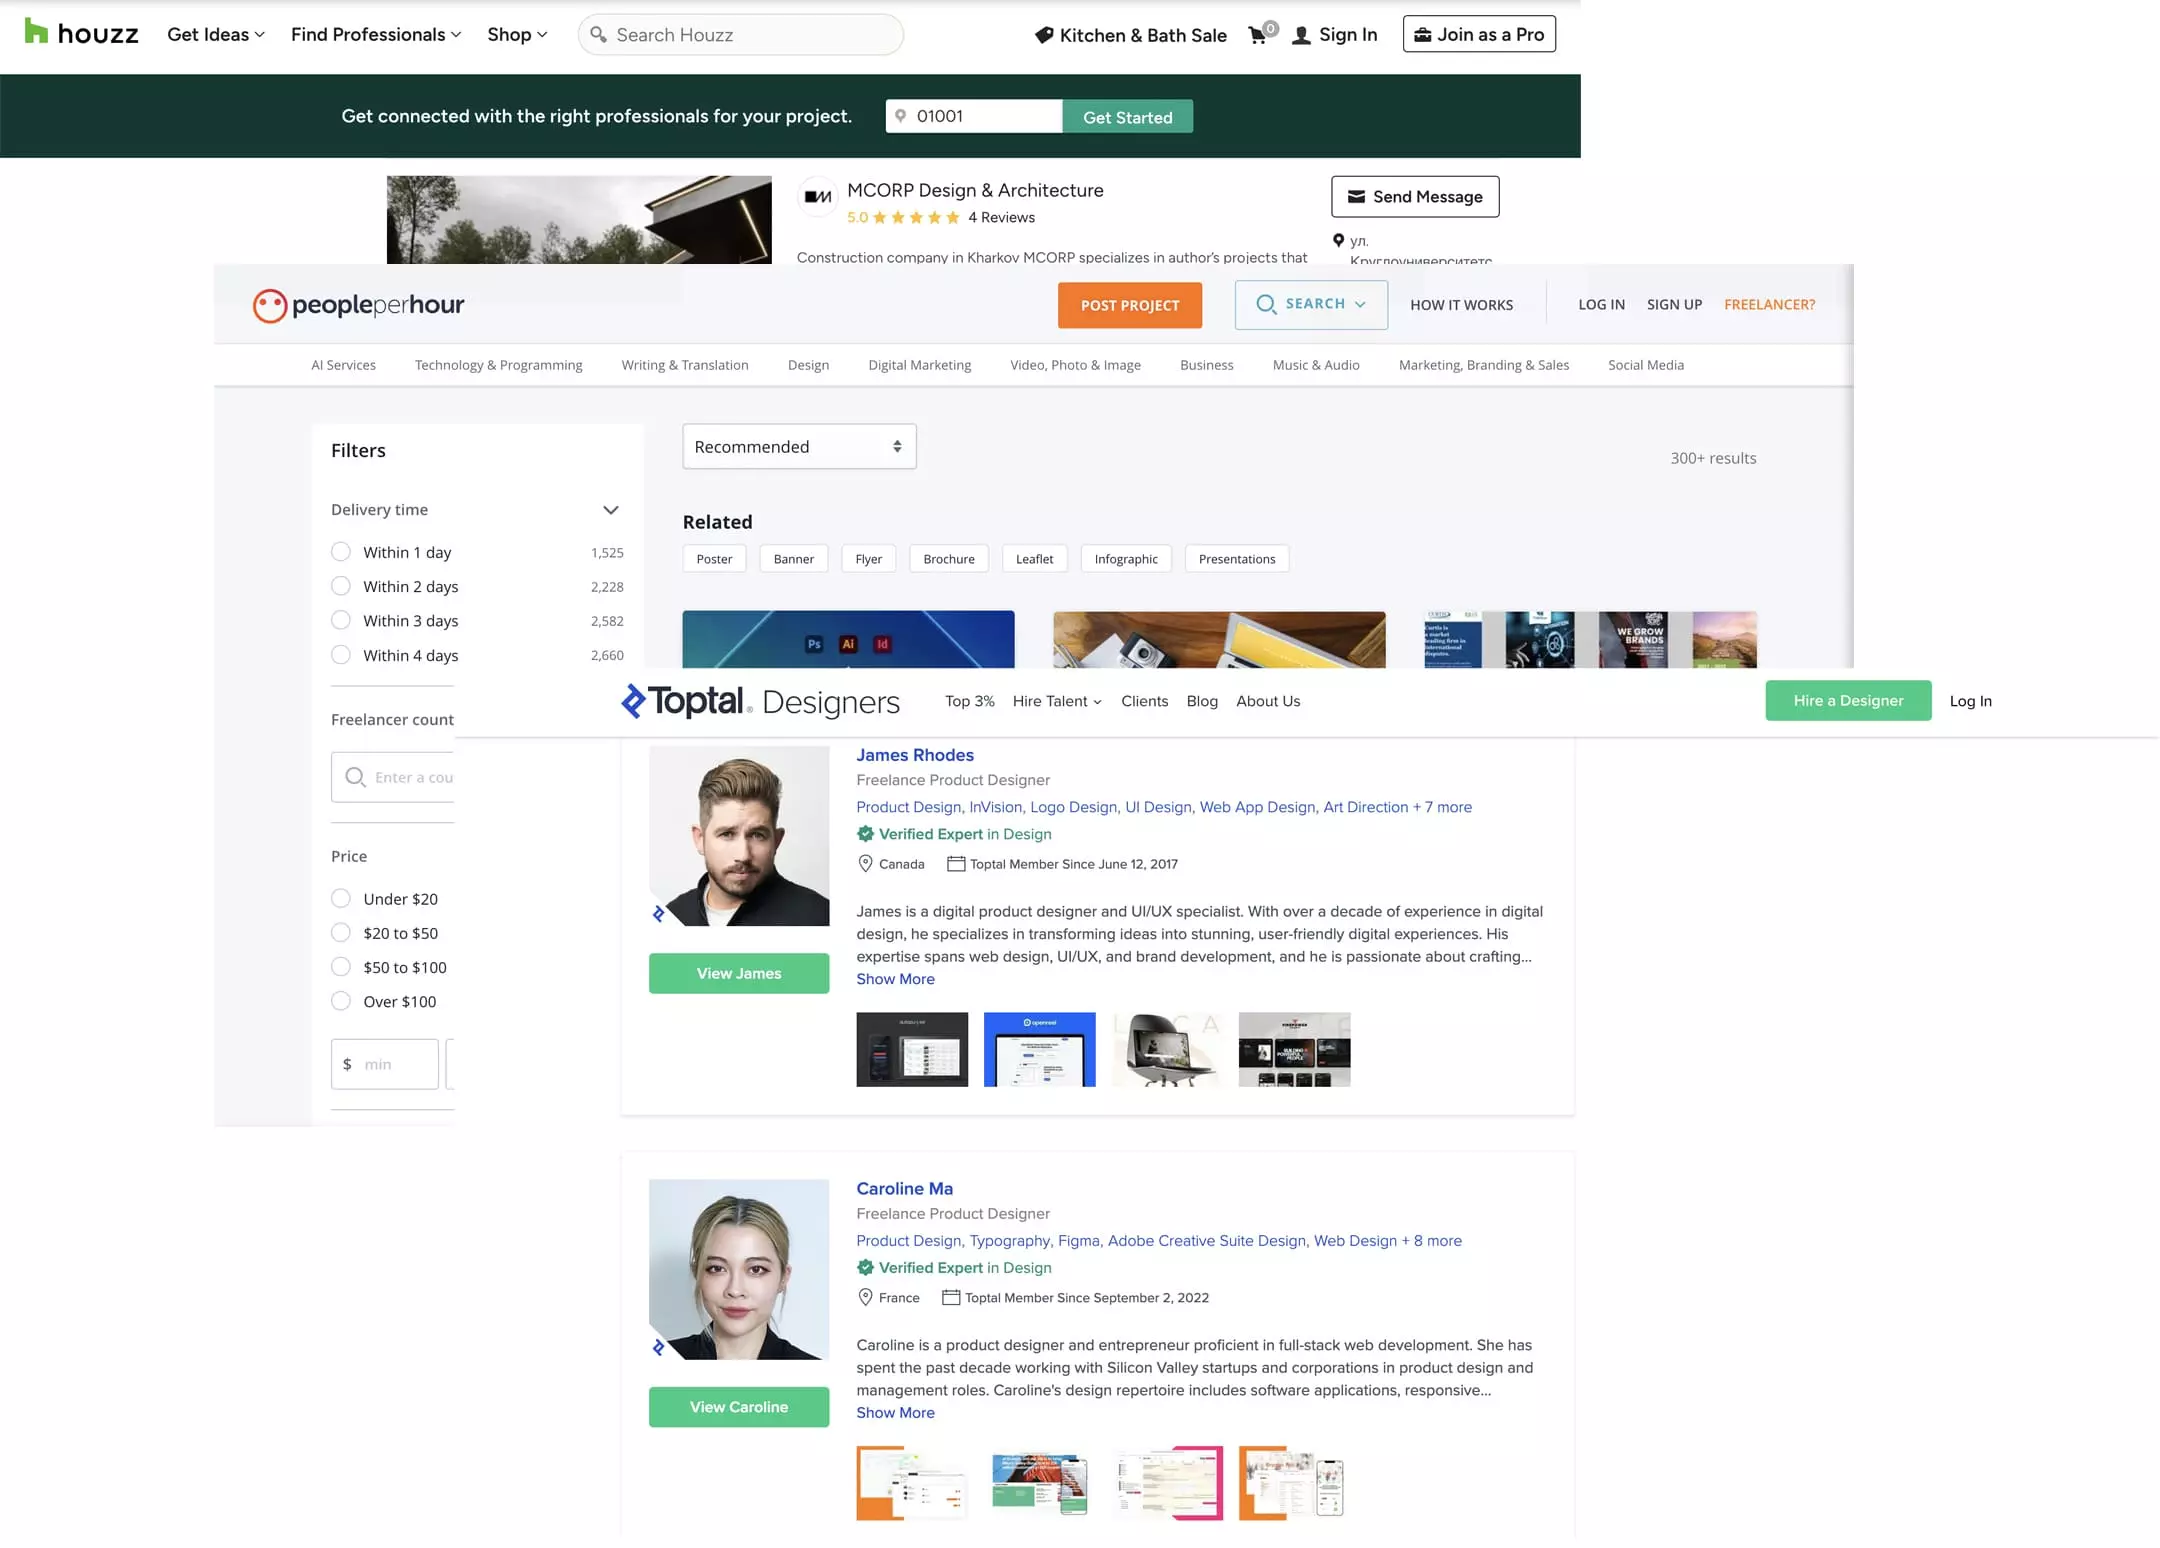Collapse the Delivery time filter section

pyautogui.click(x=610, y=510)
